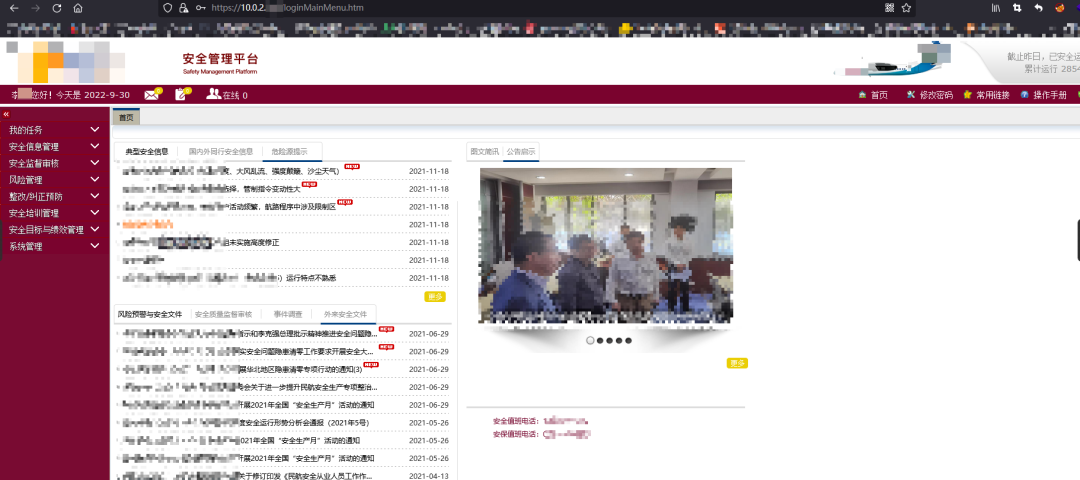Focus the browser address bar URL
This screenshot has height=480, width=1080.
click(x=288, y=8)
